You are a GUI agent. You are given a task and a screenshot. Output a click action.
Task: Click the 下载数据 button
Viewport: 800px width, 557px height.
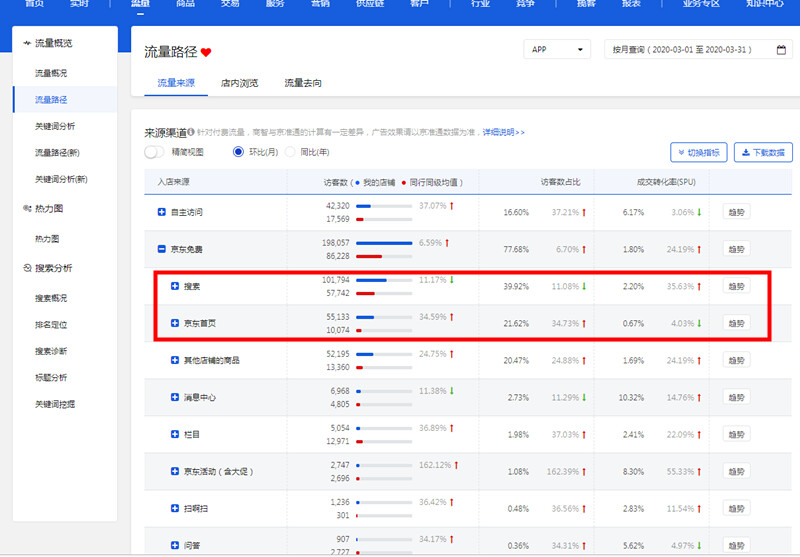(763, 152)
